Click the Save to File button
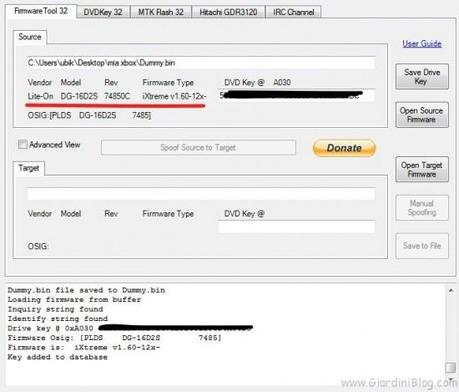The width and height of the screenshot is (459, 392). point(422,246)
